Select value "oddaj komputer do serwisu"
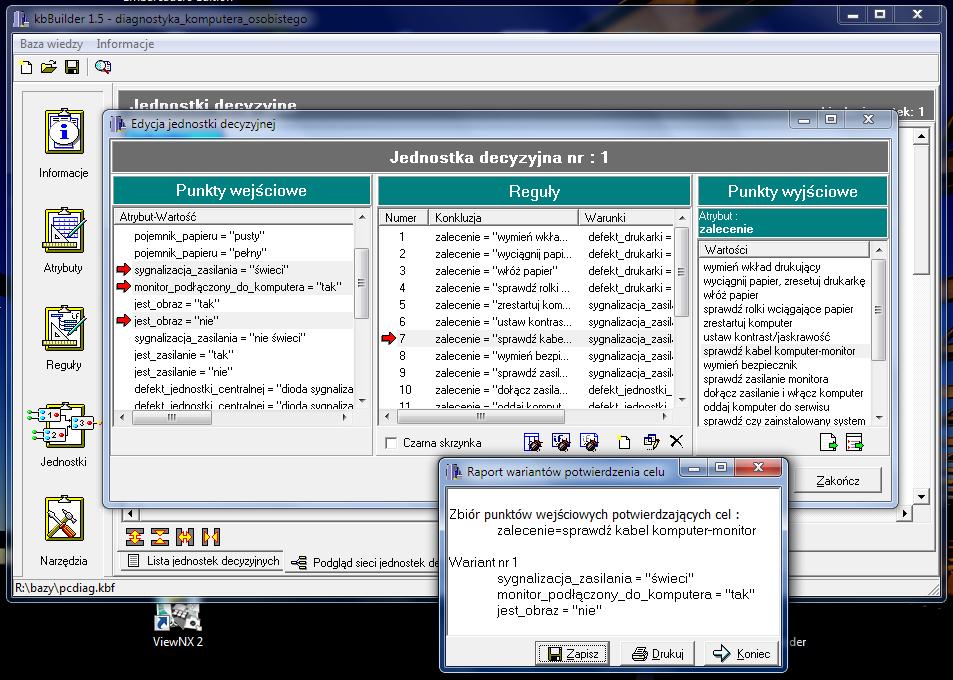This screenshot has width=953, height=680. tap(766, 407)
